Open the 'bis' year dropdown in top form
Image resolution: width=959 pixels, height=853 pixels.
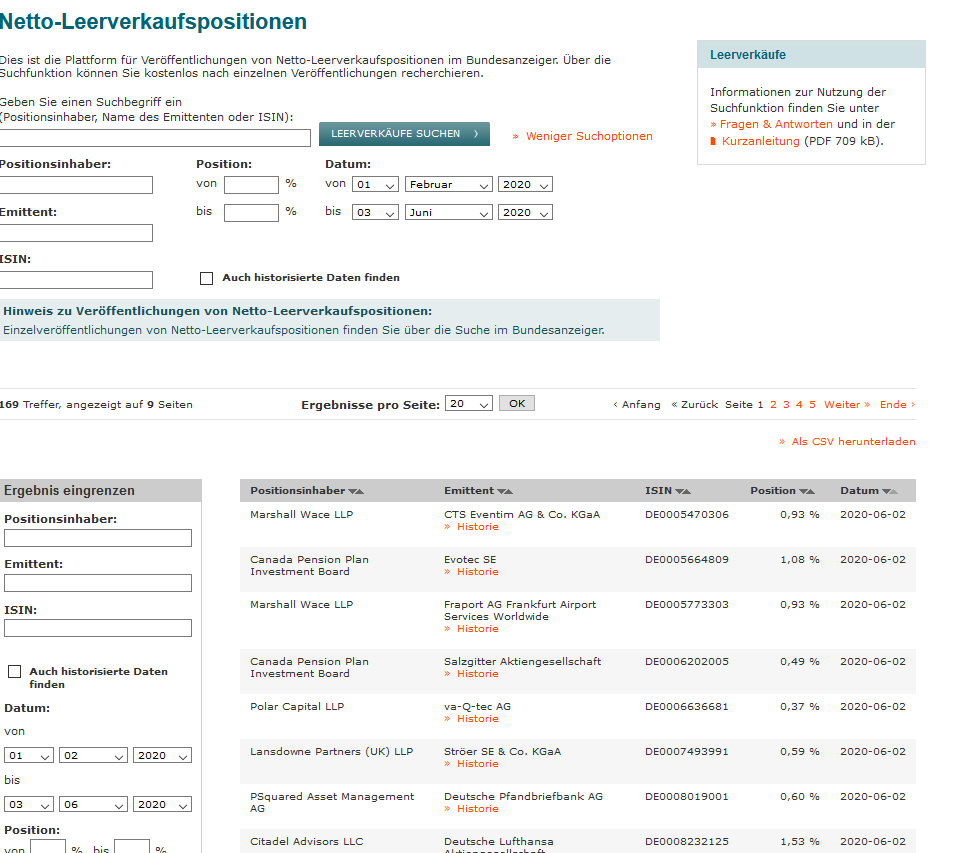(x=525, y=212)
